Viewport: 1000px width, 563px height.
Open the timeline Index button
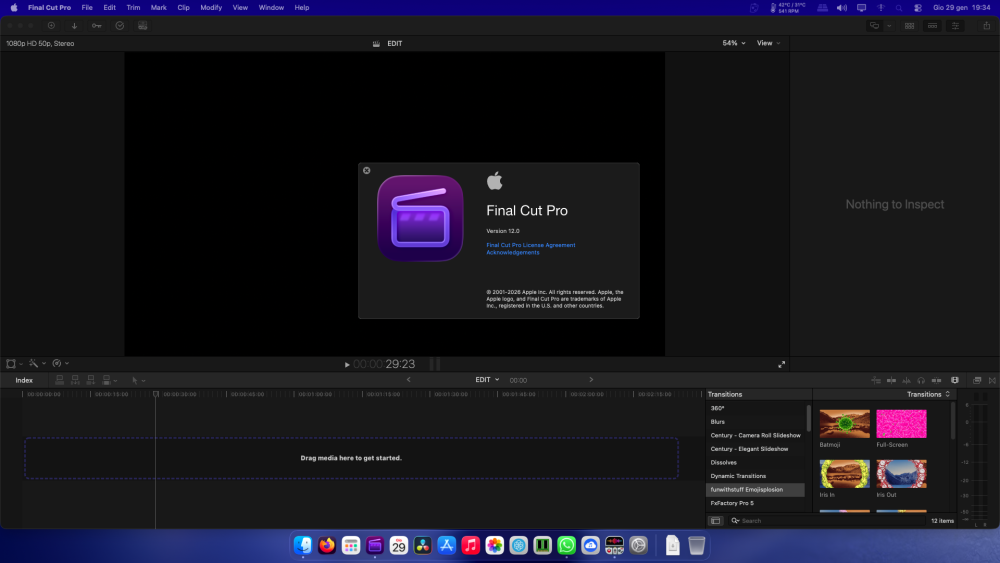tap(24, 380)
